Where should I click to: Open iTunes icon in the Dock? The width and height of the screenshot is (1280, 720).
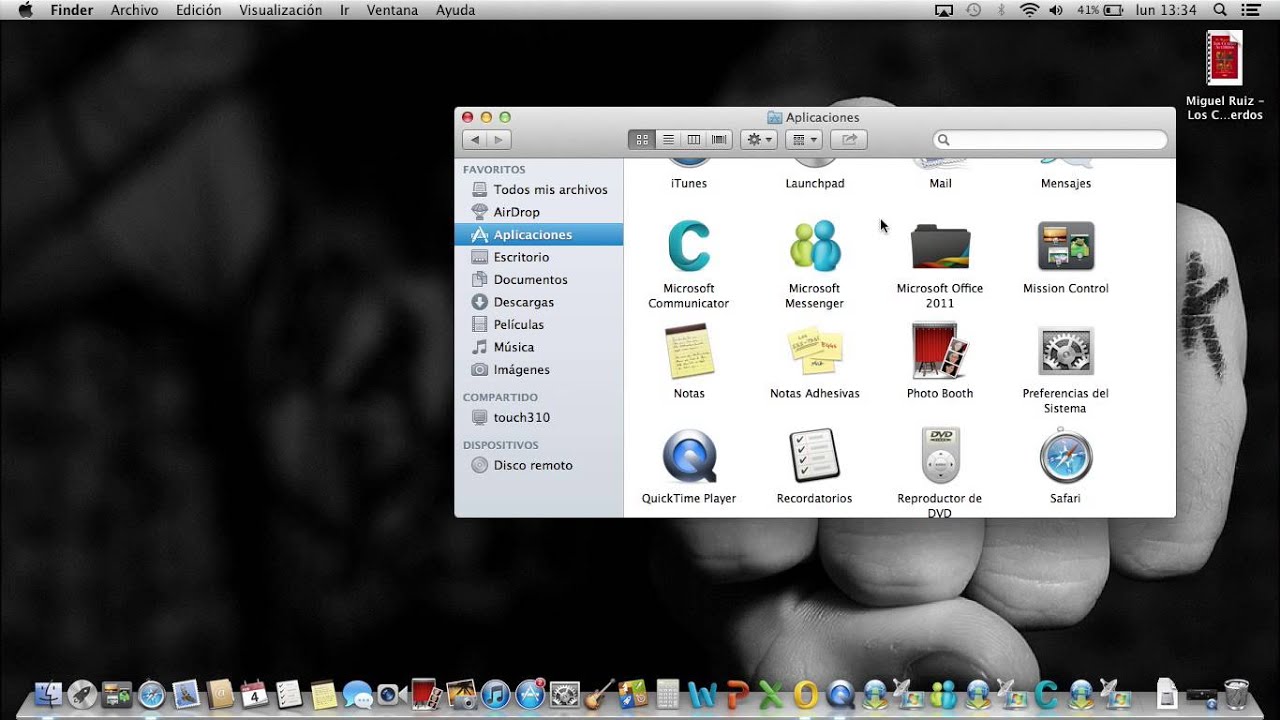(x=495, y=694)
